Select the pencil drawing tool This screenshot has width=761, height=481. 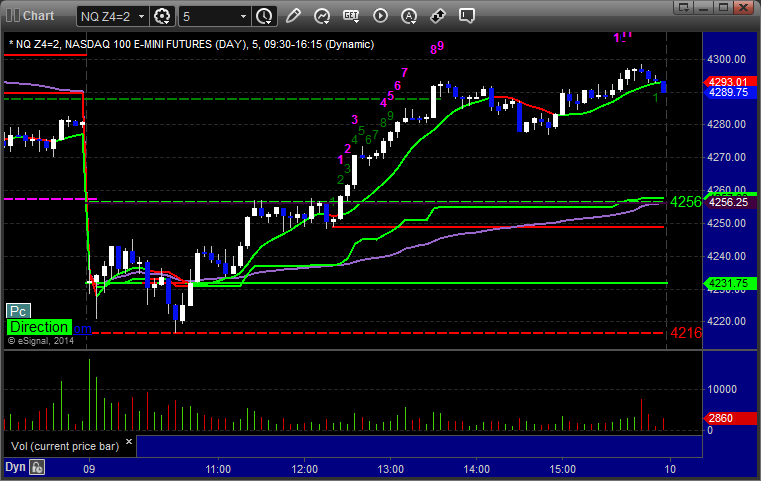(293, 16)
